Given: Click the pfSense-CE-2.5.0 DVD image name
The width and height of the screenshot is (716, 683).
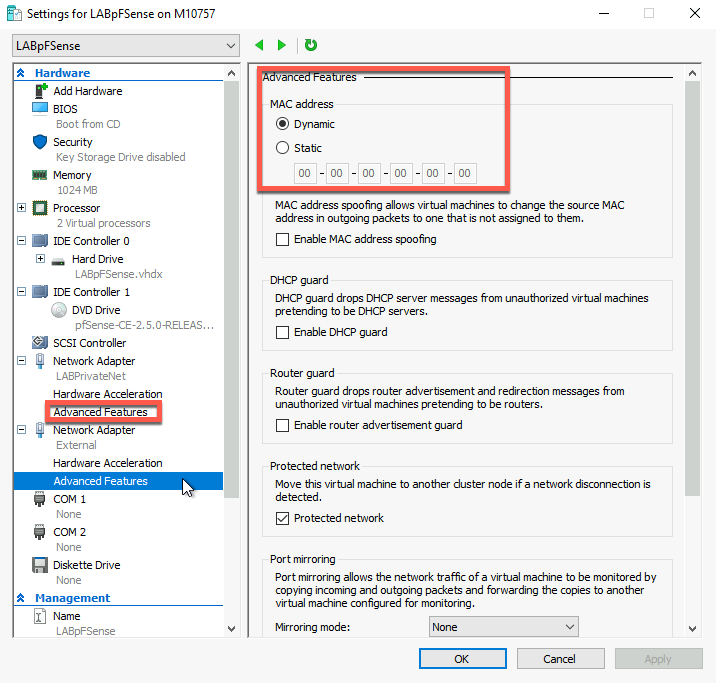Looking at the screenshot, I should pos(144,325).
